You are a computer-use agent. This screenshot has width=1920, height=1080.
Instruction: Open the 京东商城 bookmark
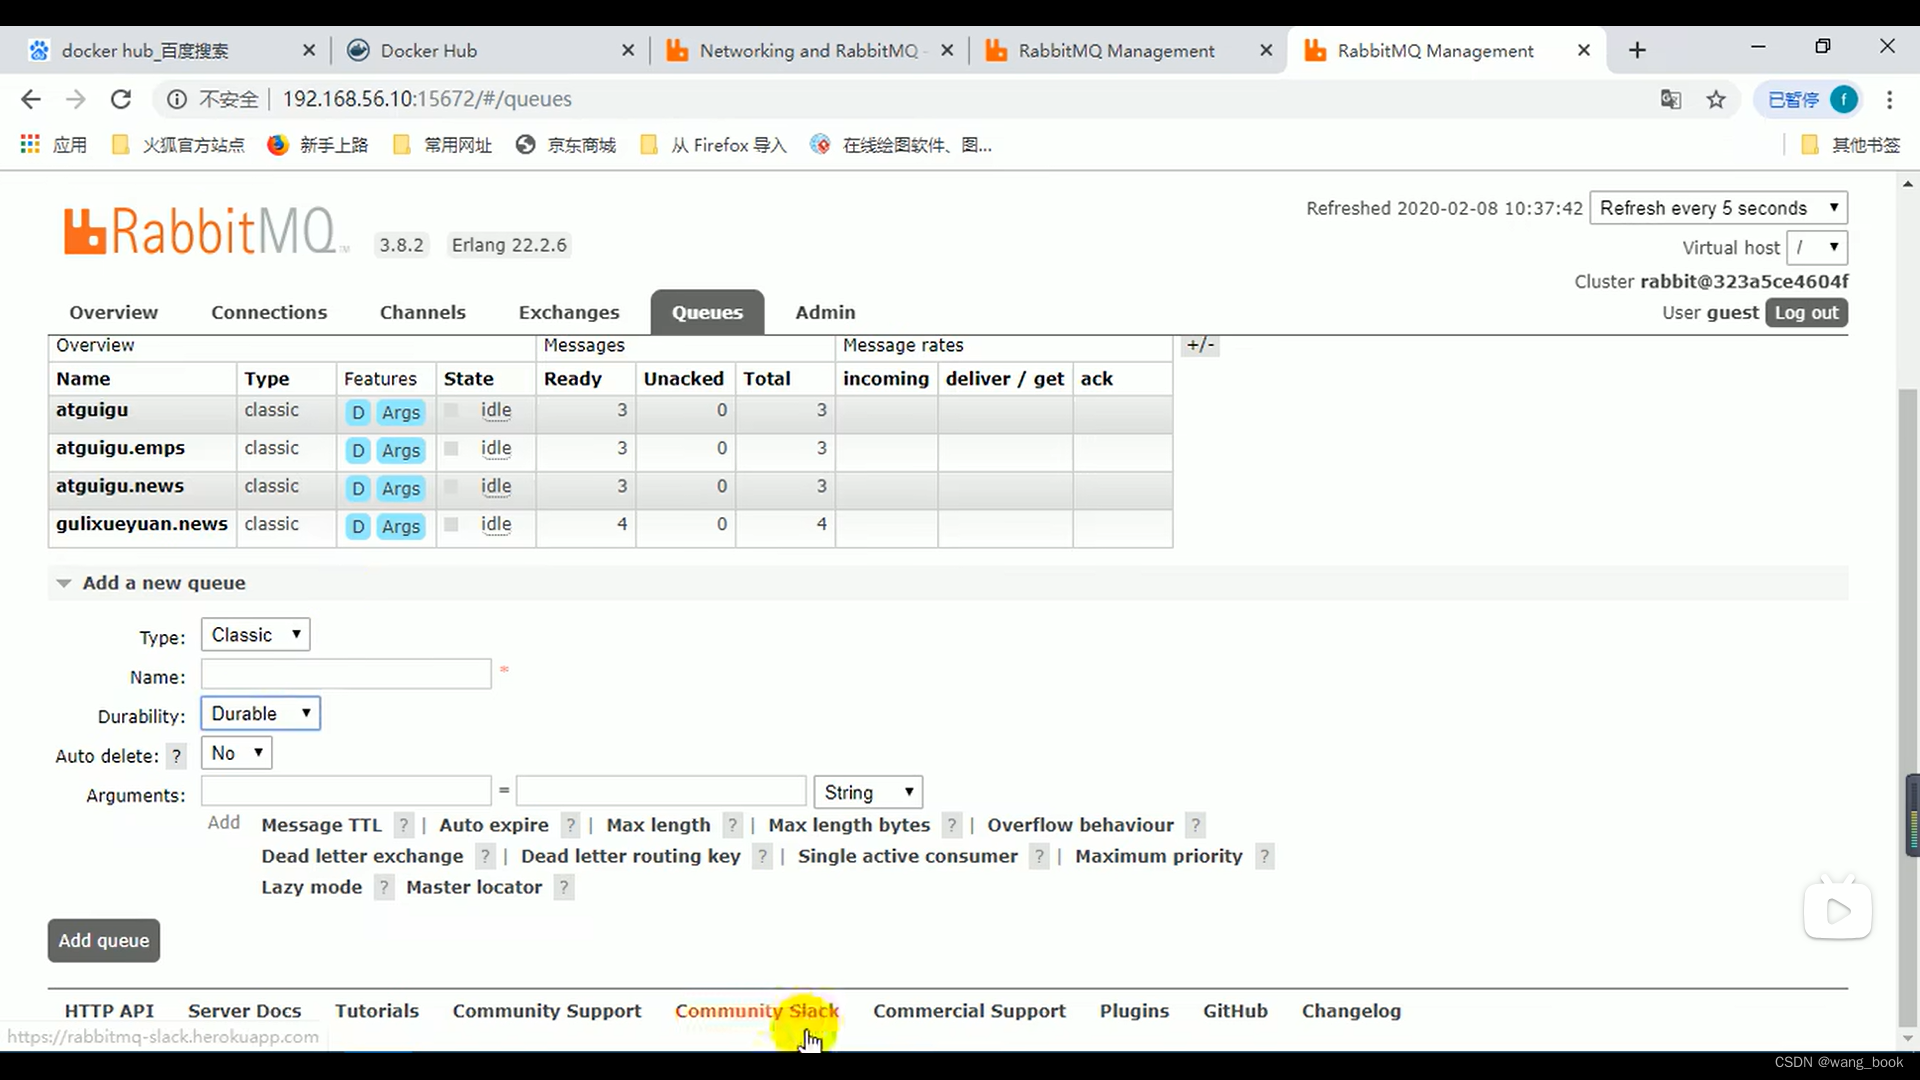tap(566, 145)
